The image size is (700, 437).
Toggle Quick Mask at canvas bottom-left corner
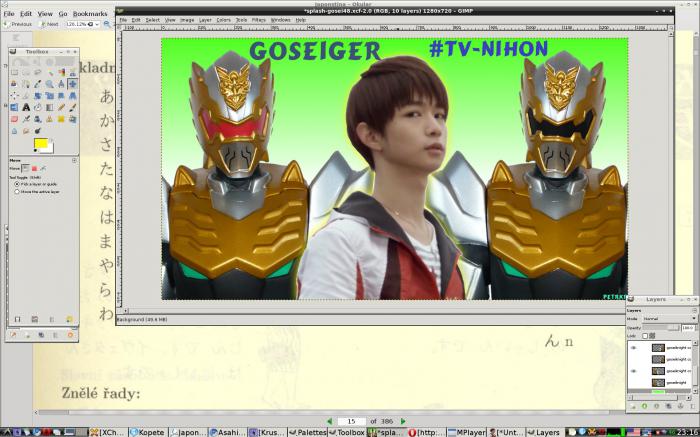coord(120,310)
